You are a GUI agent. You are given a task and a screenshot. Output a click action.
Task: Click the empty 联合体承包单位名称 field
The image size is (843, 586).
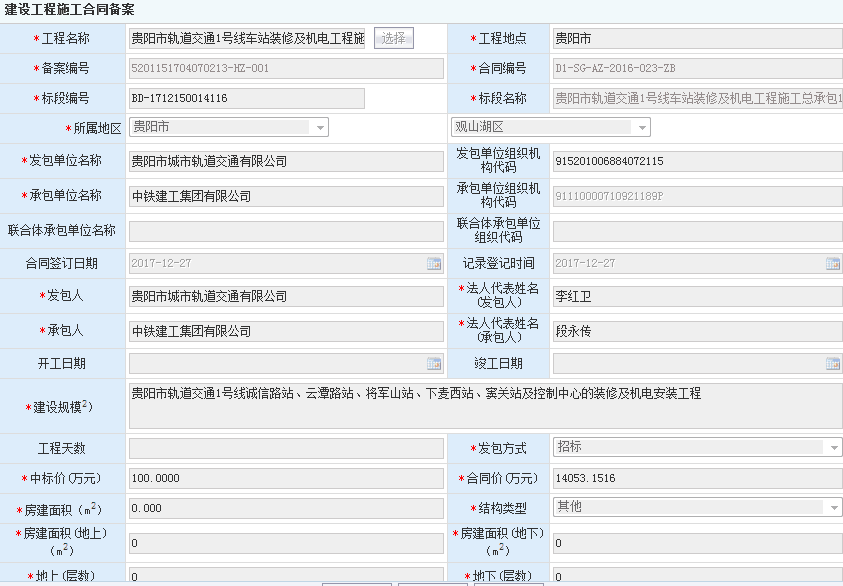(x=286, y=231)
